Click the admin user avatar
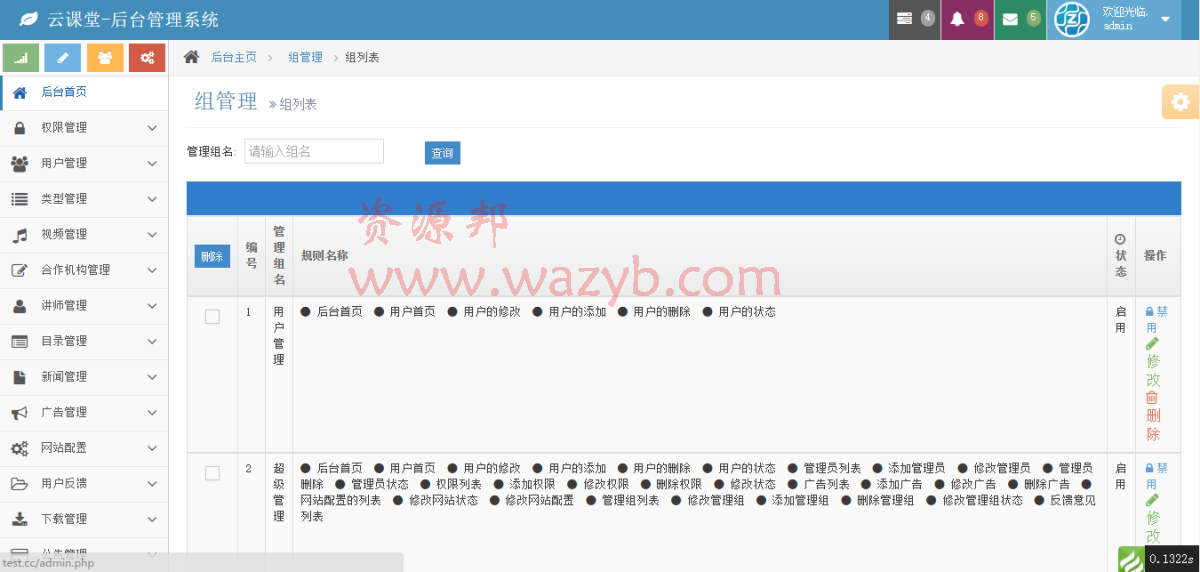 (x=1072, y=19)
